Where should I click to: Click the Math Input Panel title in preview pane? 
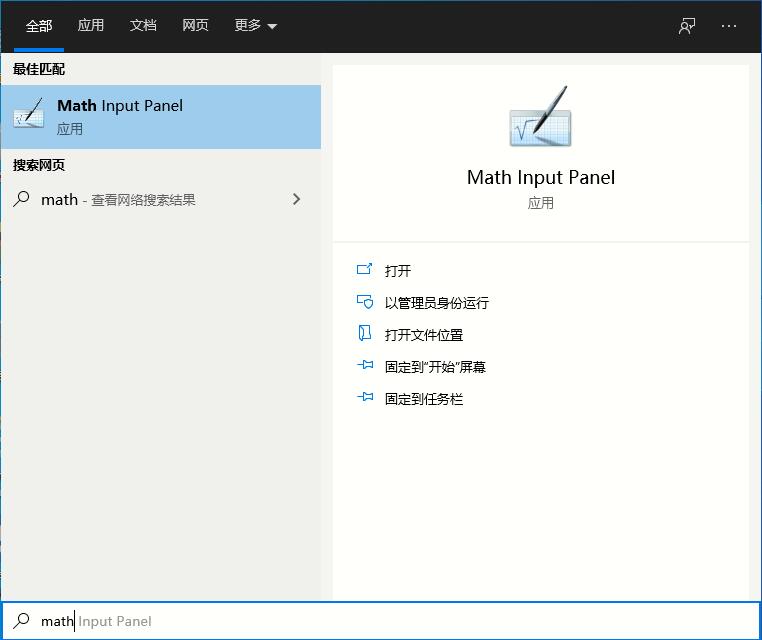540,178
